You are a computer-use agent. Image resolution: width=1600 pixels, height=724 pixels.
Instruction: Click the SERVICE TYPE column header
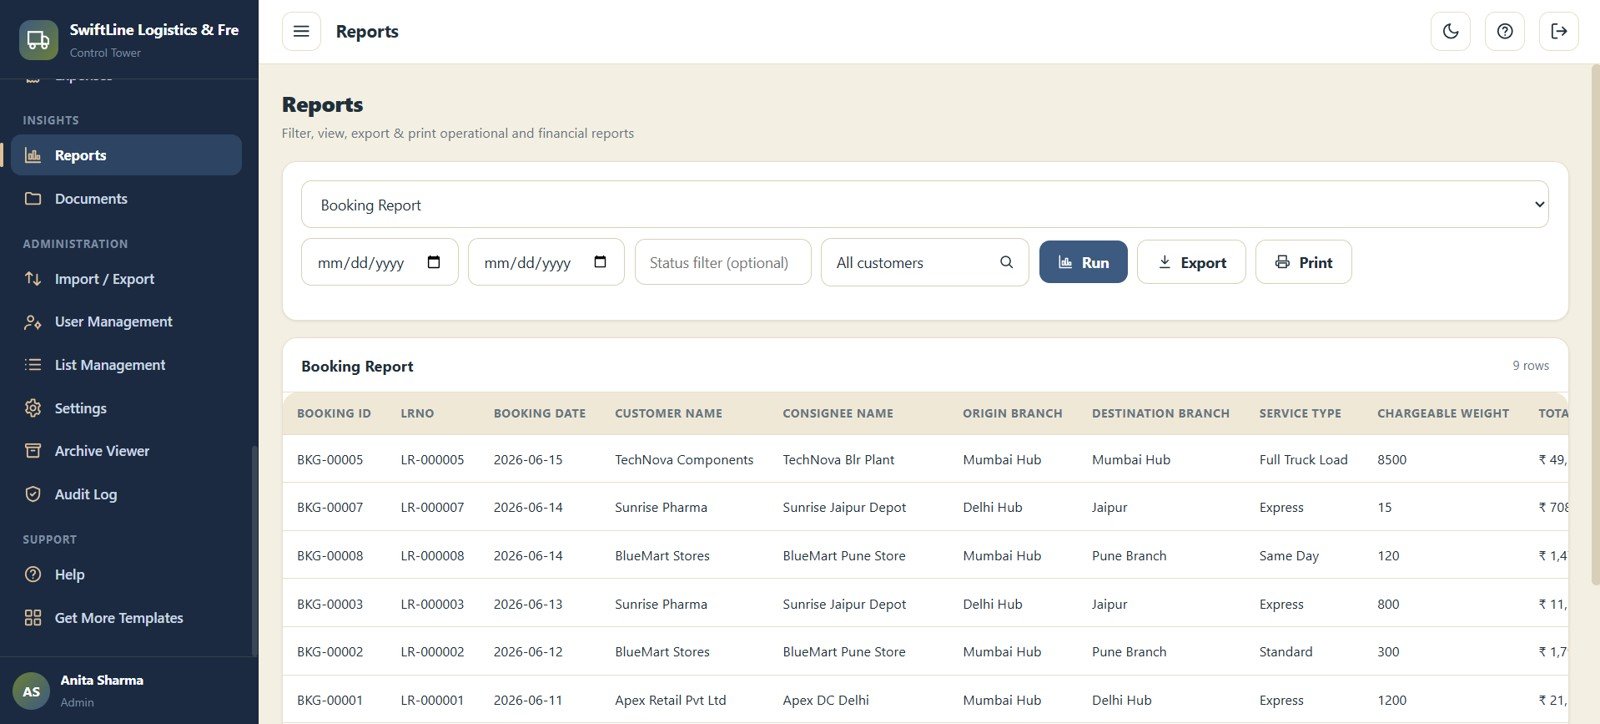[1300, 413]
